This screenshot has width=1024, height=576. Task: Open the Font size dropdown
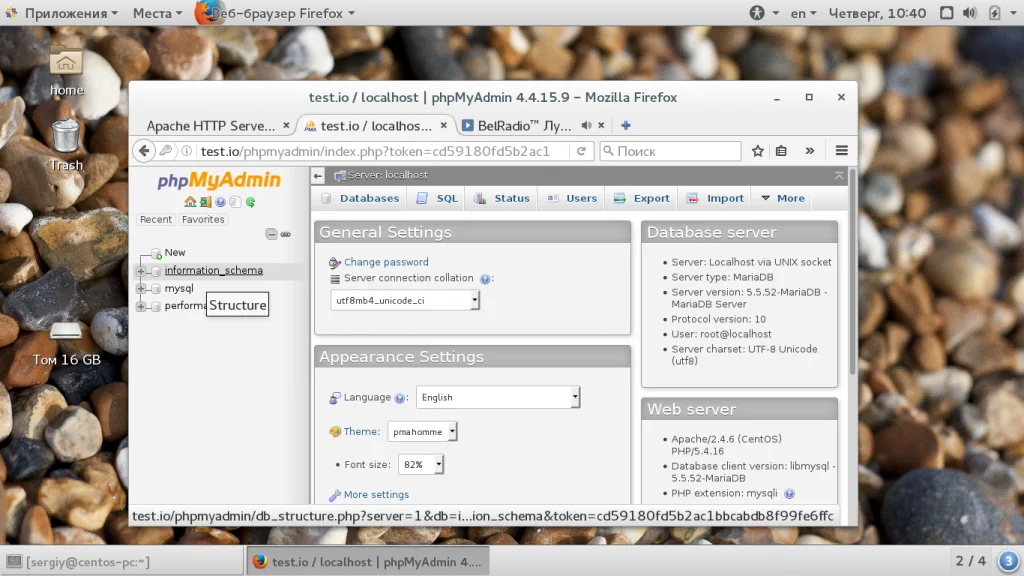pos(421,464)
